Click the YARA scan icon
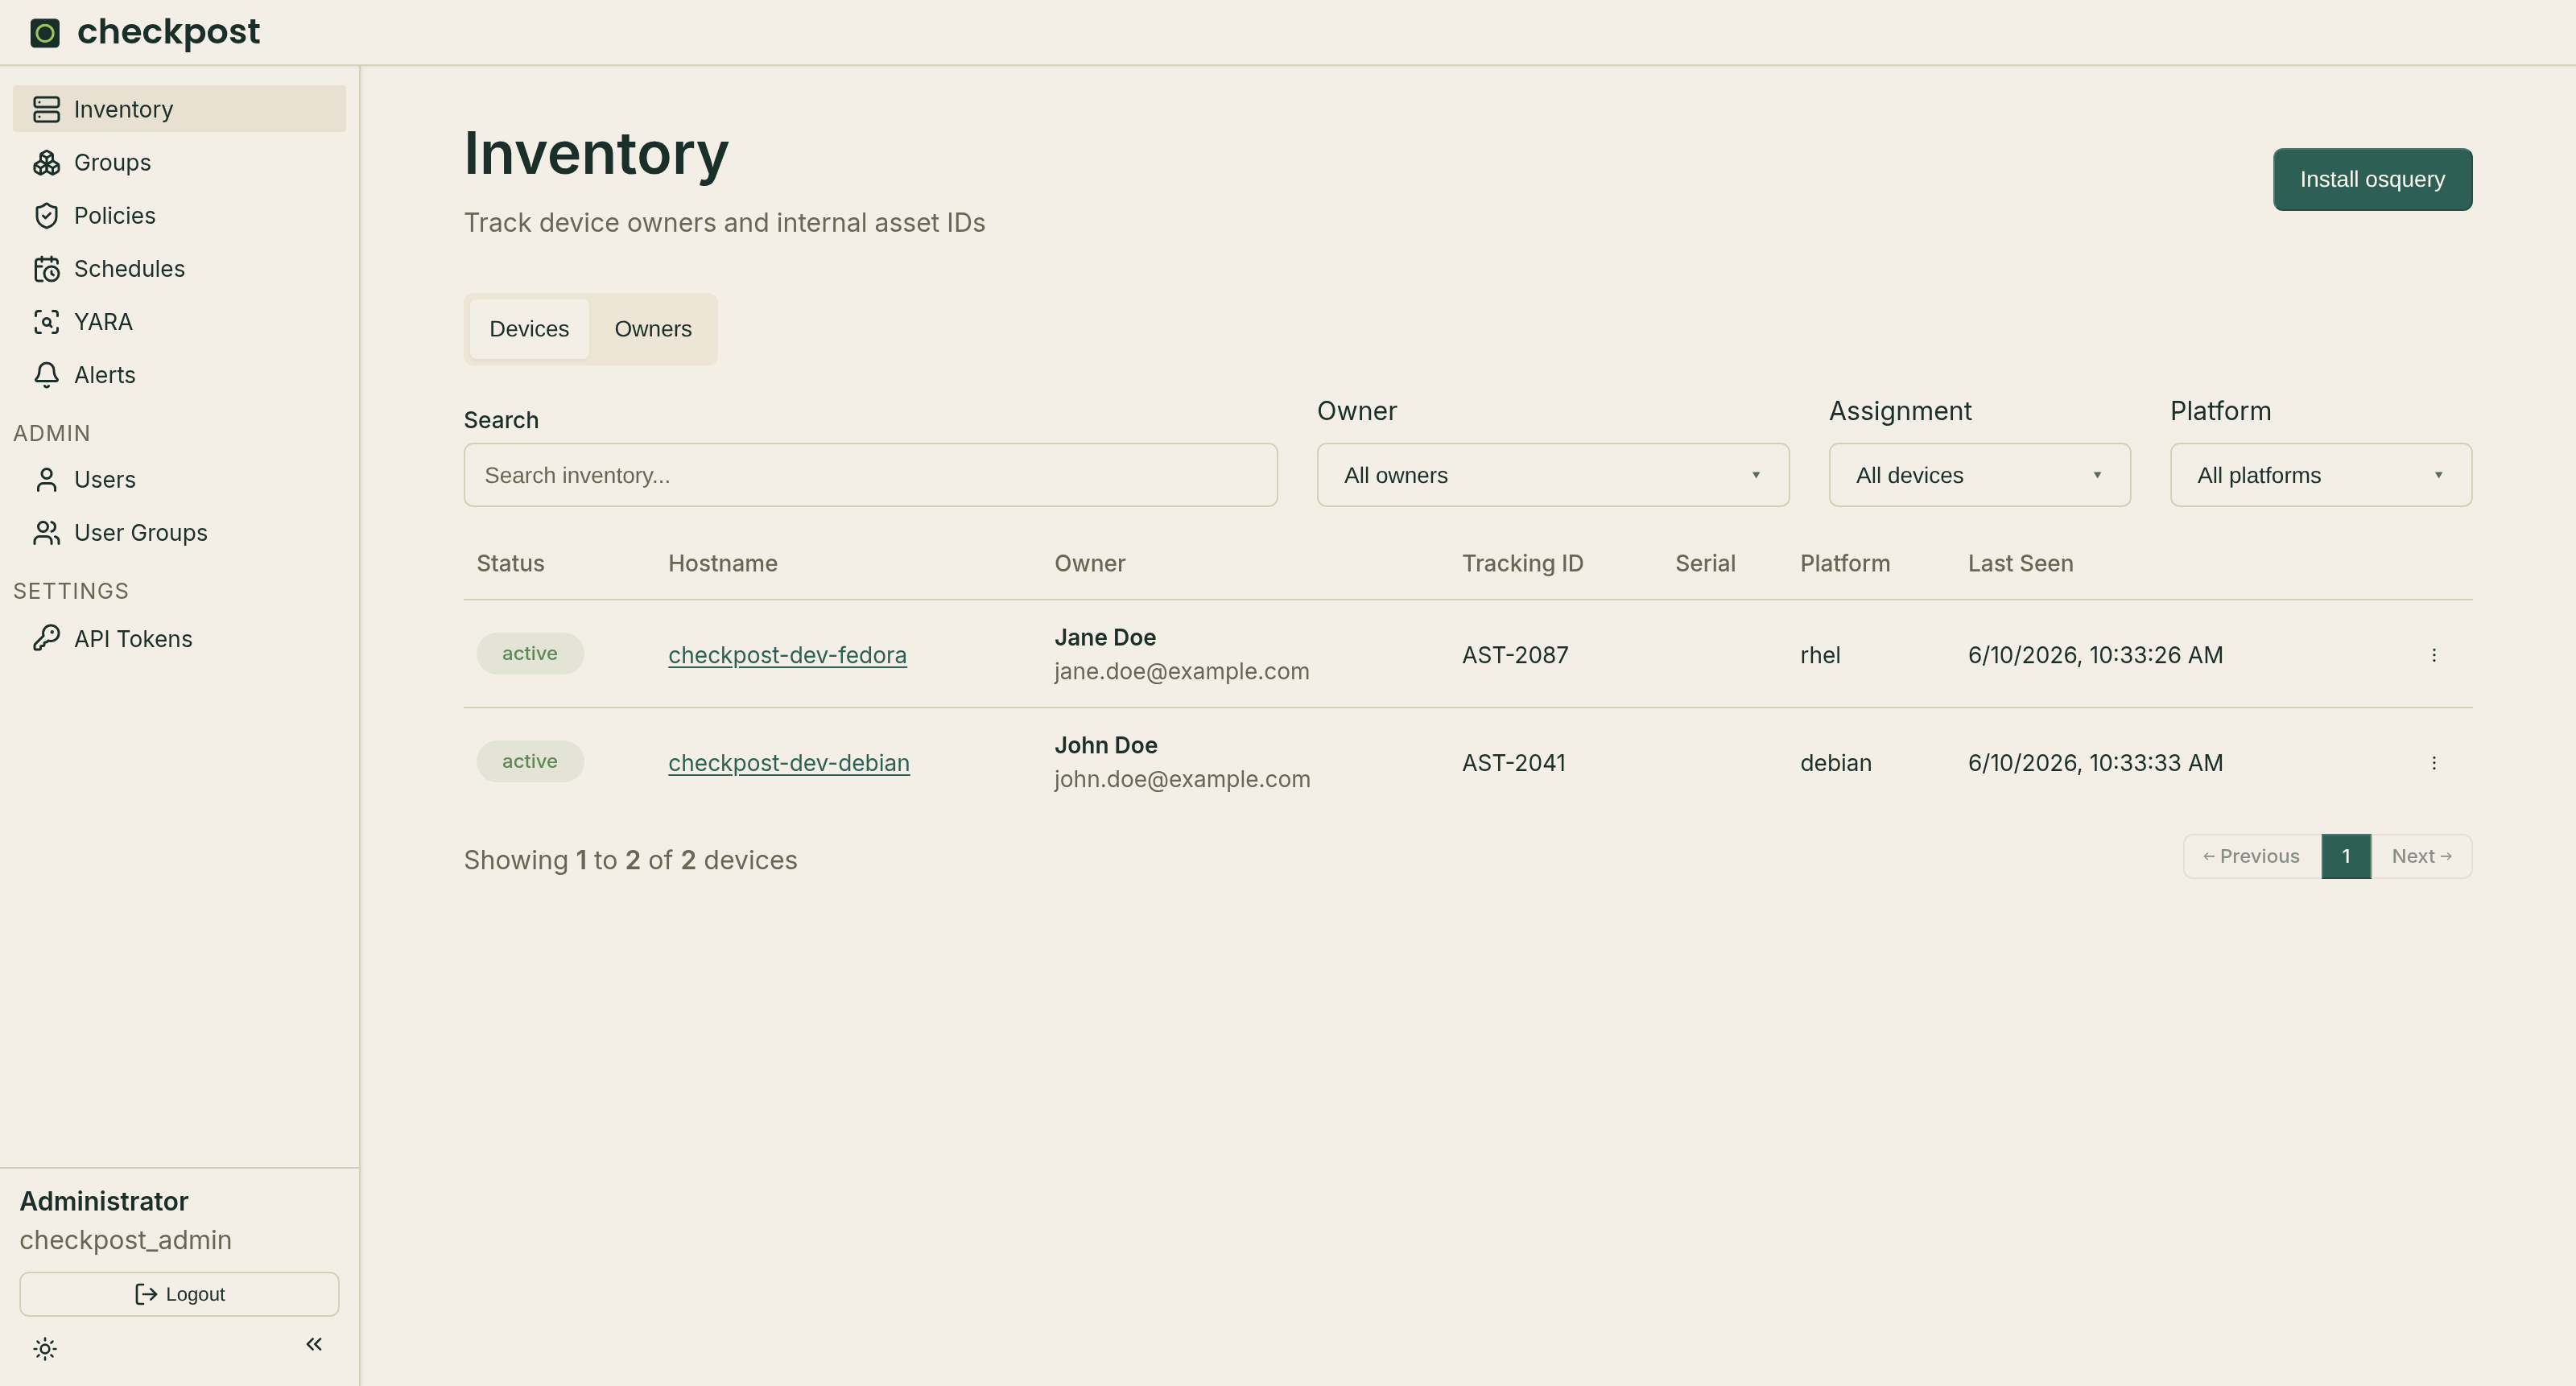This screenshot has width=2576, height=1386. tap(46, 321)
